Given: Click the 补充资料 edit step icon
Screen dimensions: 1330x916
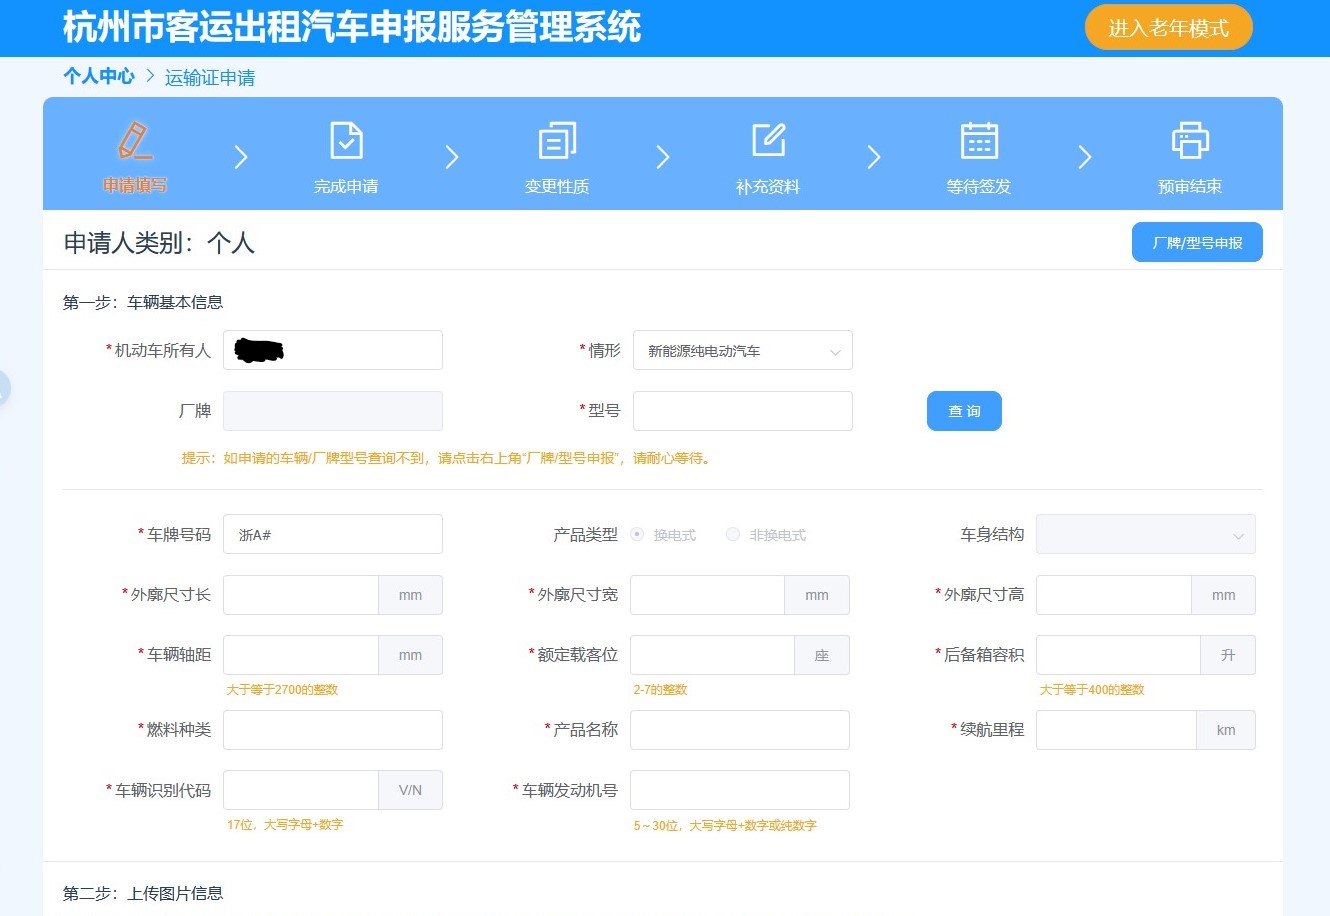Looking at the screenshot, I should coord(768,141).
